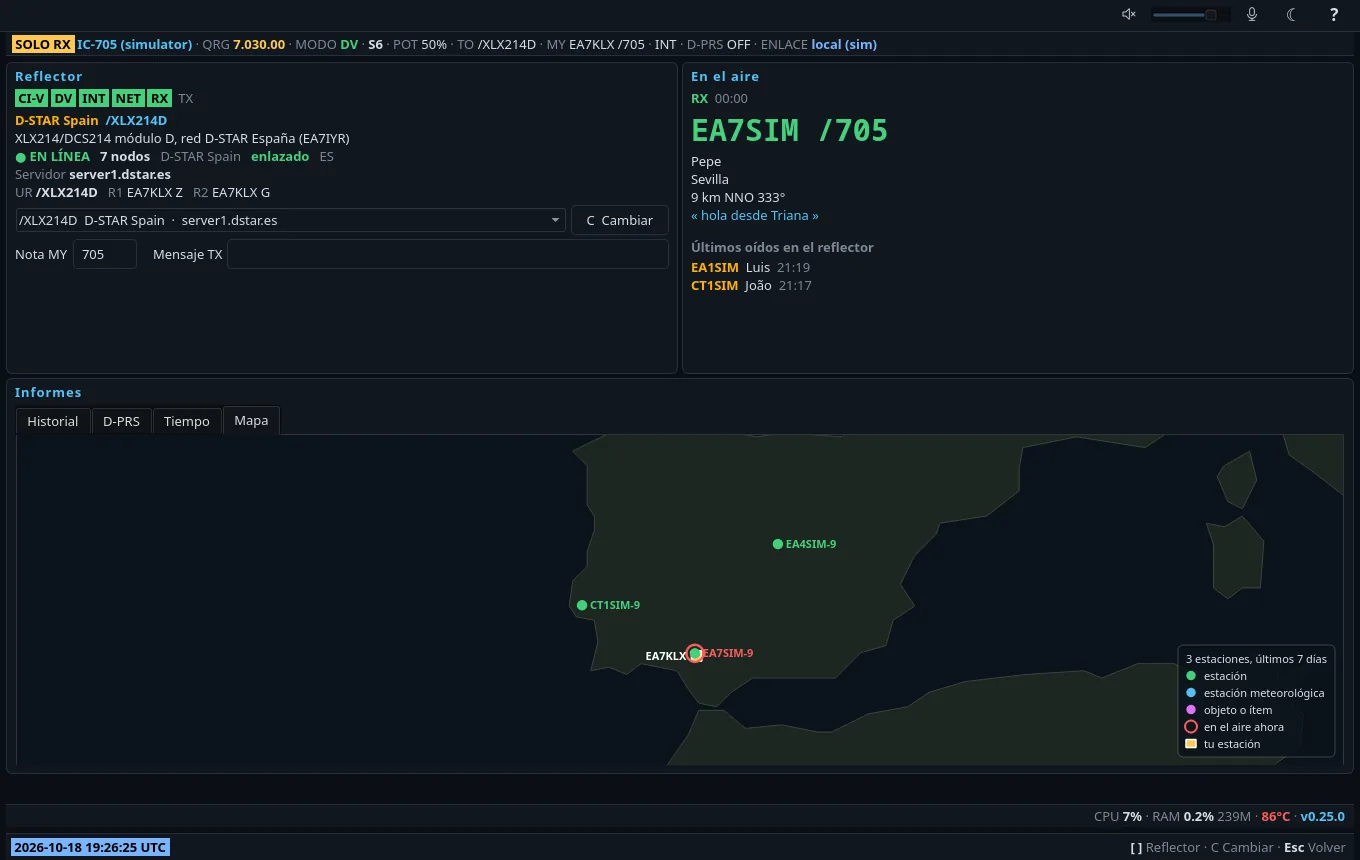
Task: Focus the Nota MY input field
Action: (x=105, y=254)
